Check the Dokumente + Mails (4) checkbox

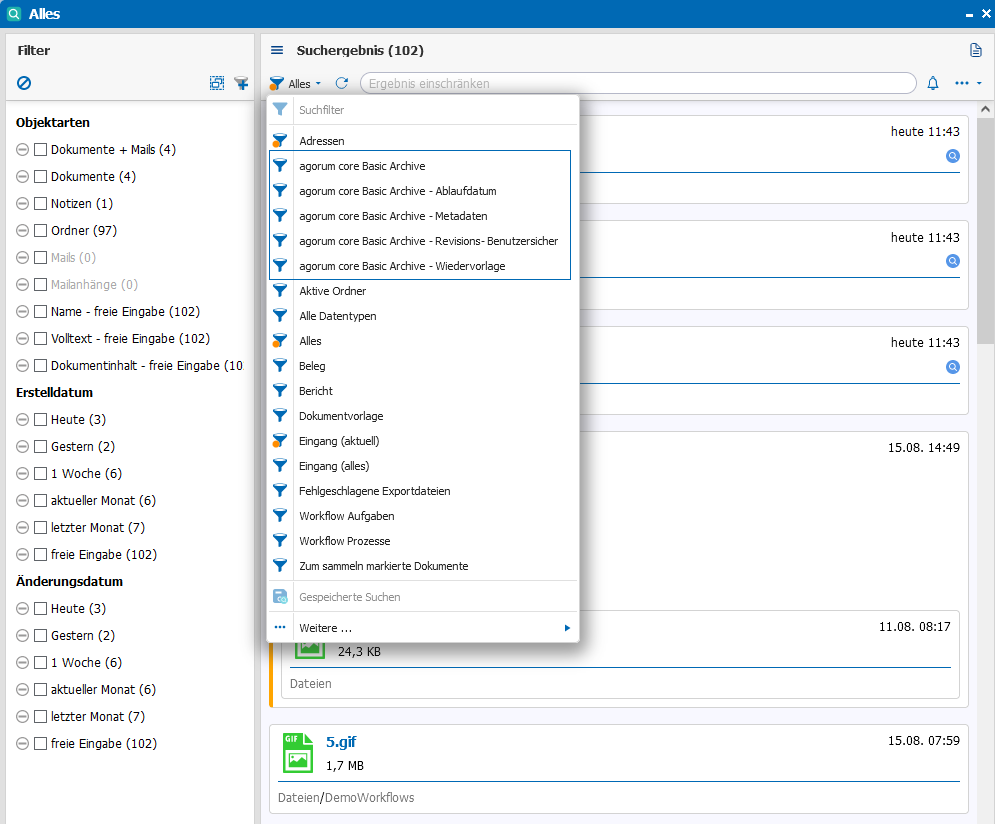tap(40, 150)
